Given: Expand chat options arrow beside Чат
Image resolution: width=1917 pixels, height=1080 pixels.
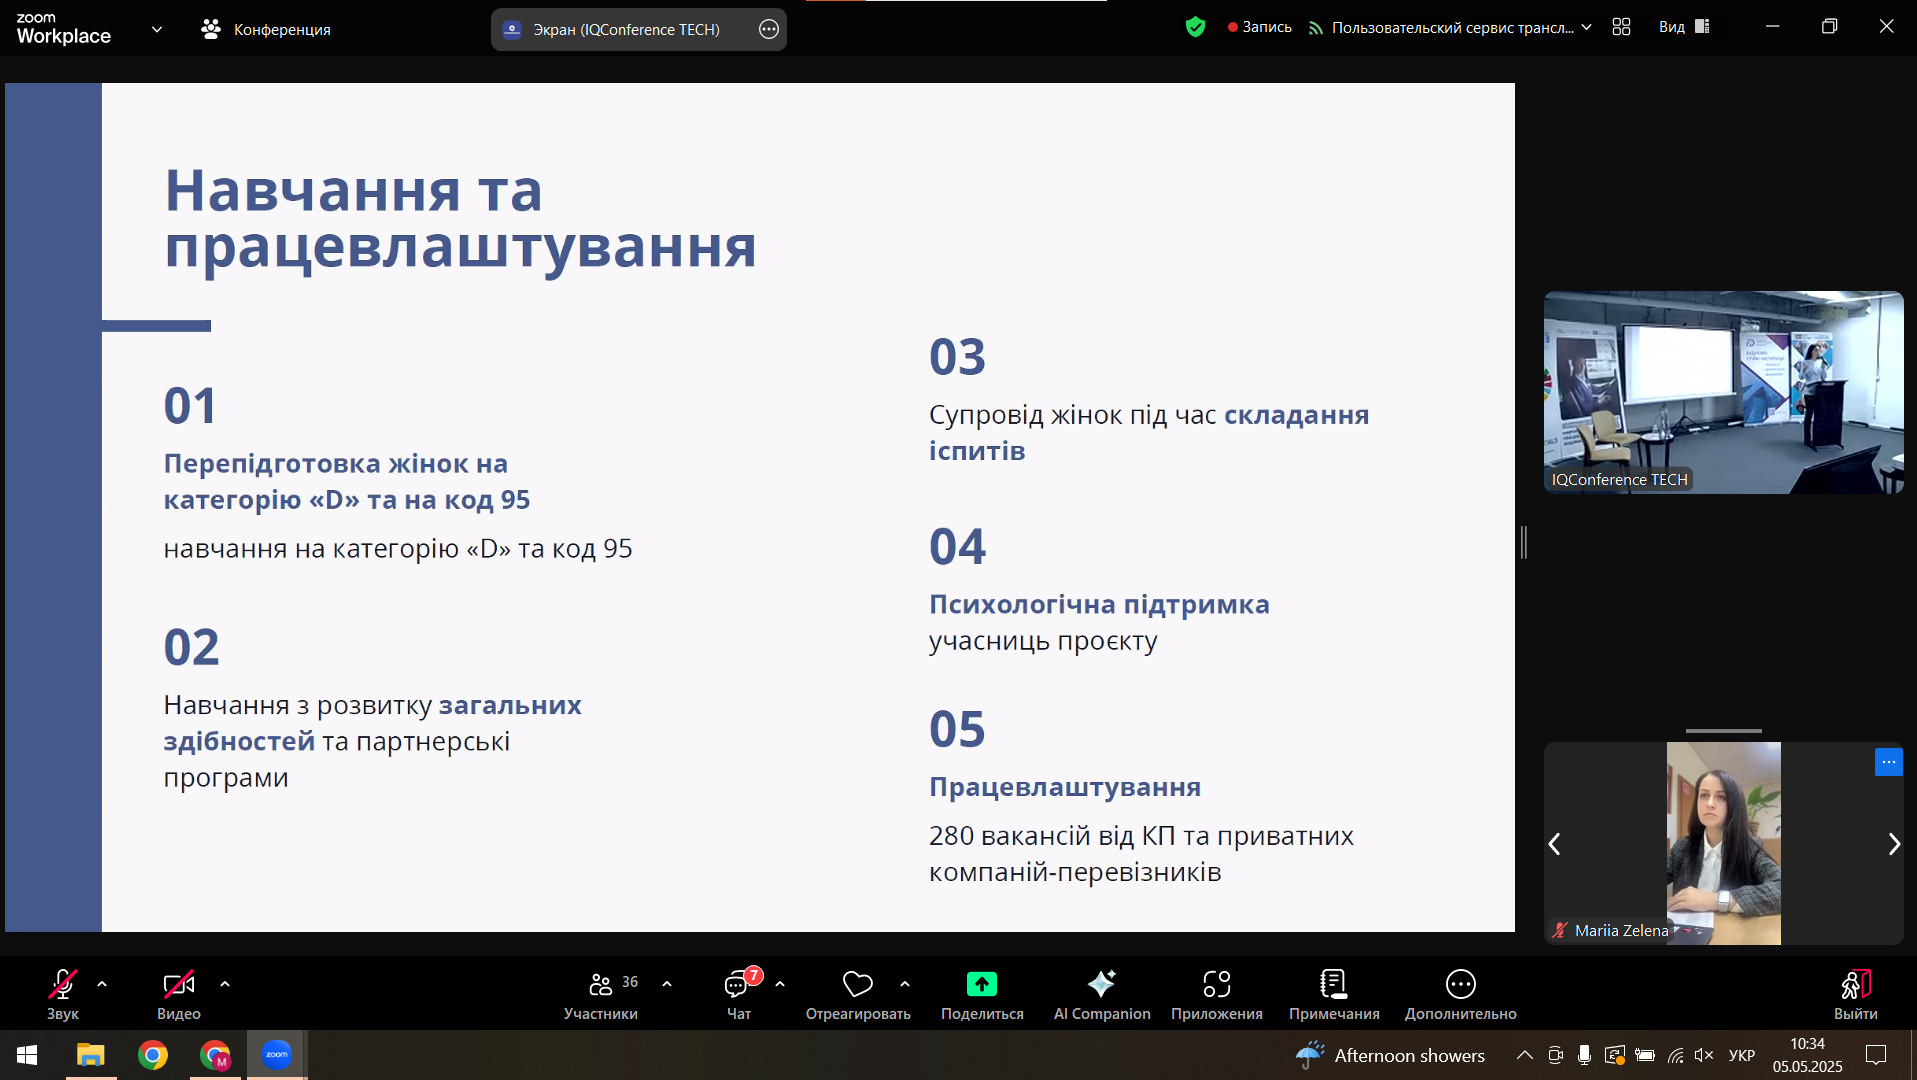Looking at the screenshot, I should point(780,984).
